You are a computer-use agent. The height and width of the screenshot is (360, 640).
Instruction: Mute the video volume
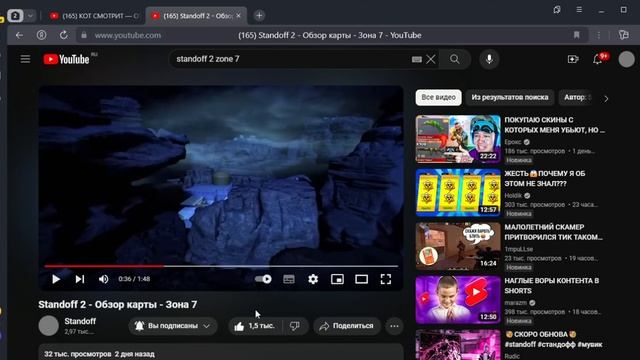[x=103, y=279]
